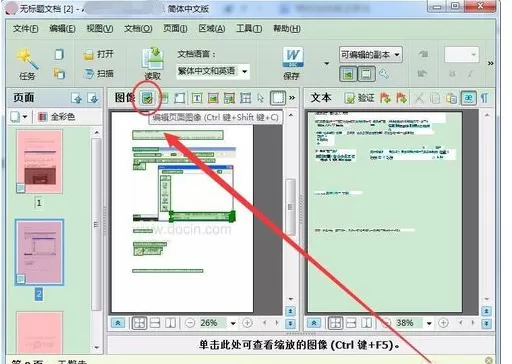Open the blank style dropdown in main toolbar
This screenshot has height=364, width=512.
(462, 55)
